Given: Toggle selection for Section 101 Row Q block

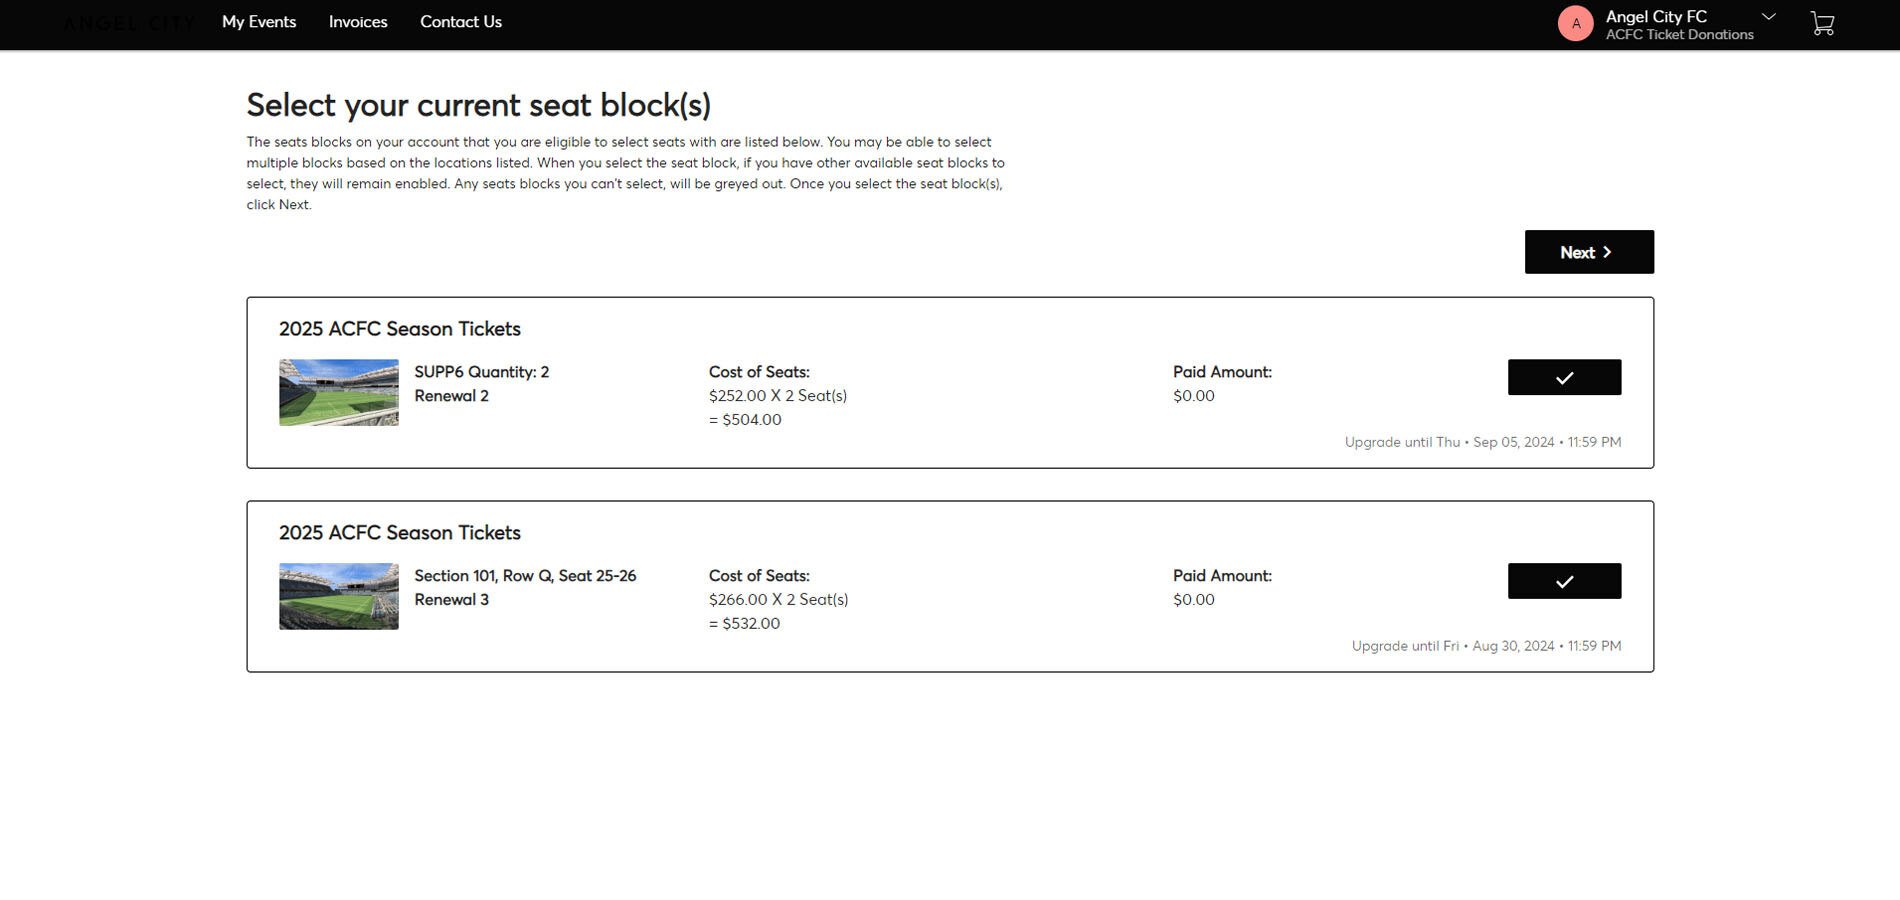Looking at the screenshot, I should tap(1564, 581).
